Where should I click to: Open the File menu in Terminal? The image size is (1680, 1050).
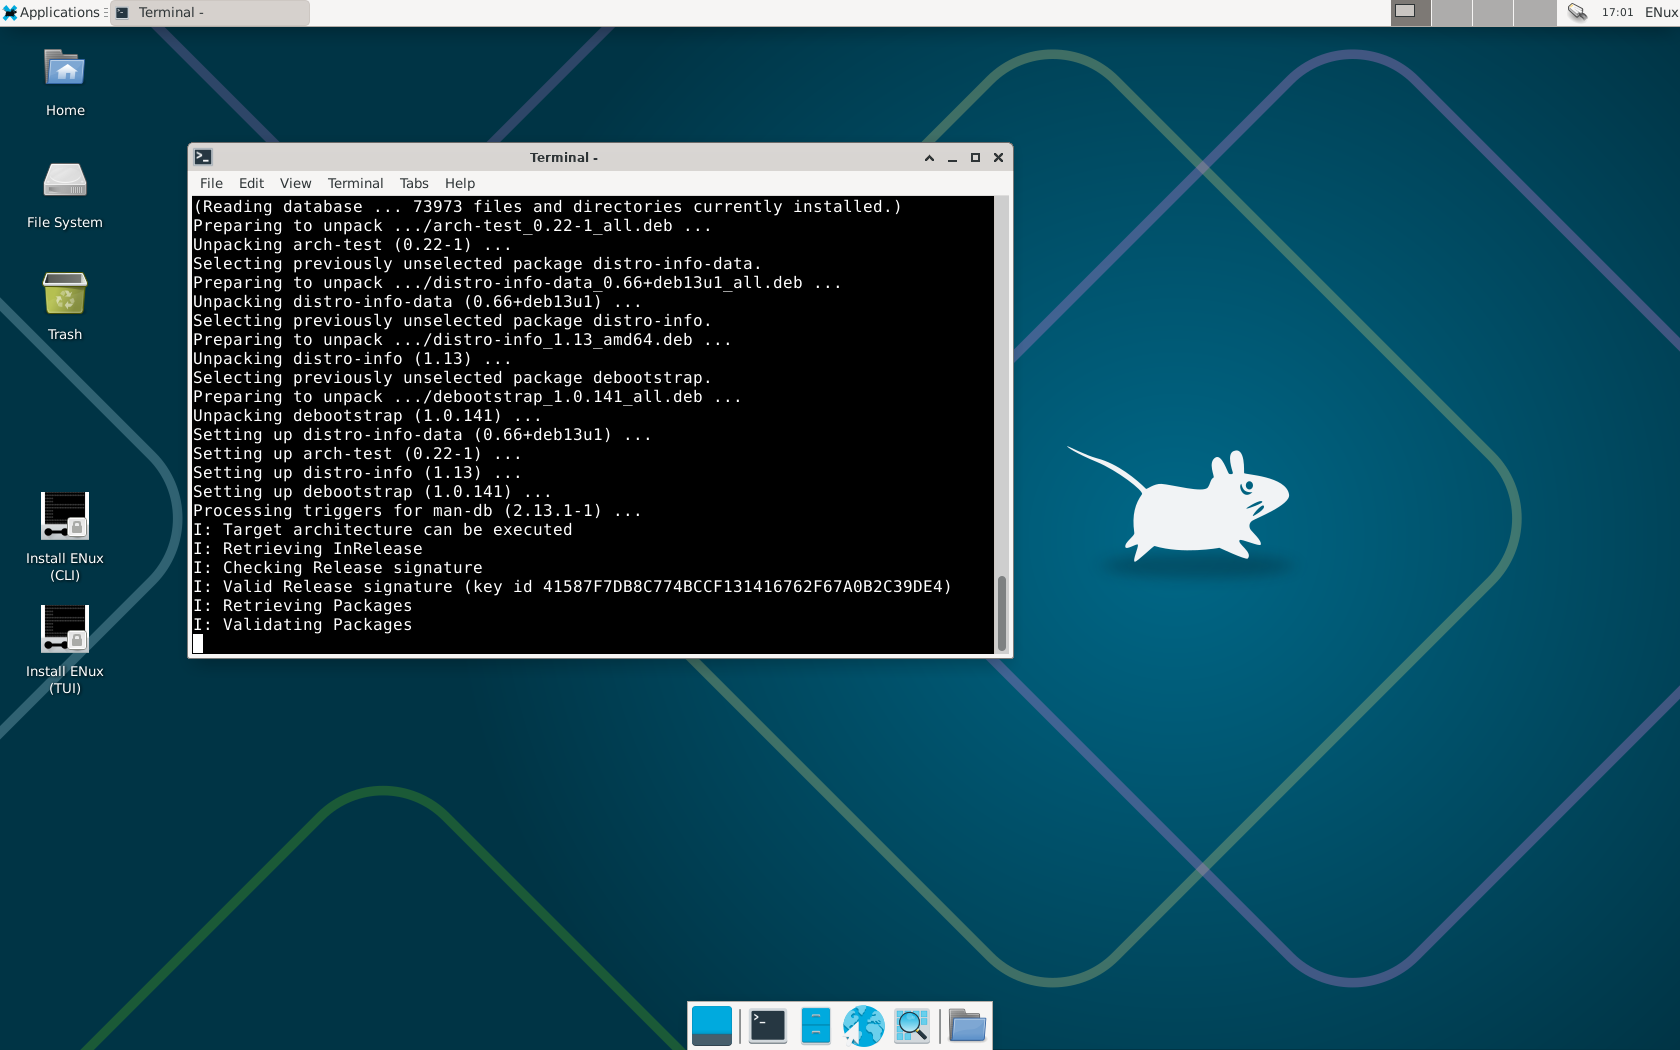[x=211, y=183]
